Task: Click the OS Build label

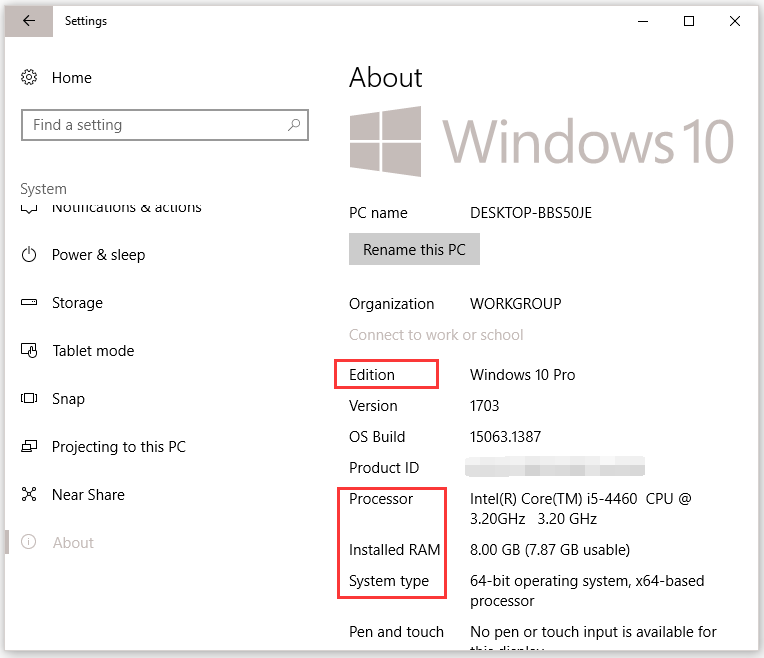Action: 377,437
